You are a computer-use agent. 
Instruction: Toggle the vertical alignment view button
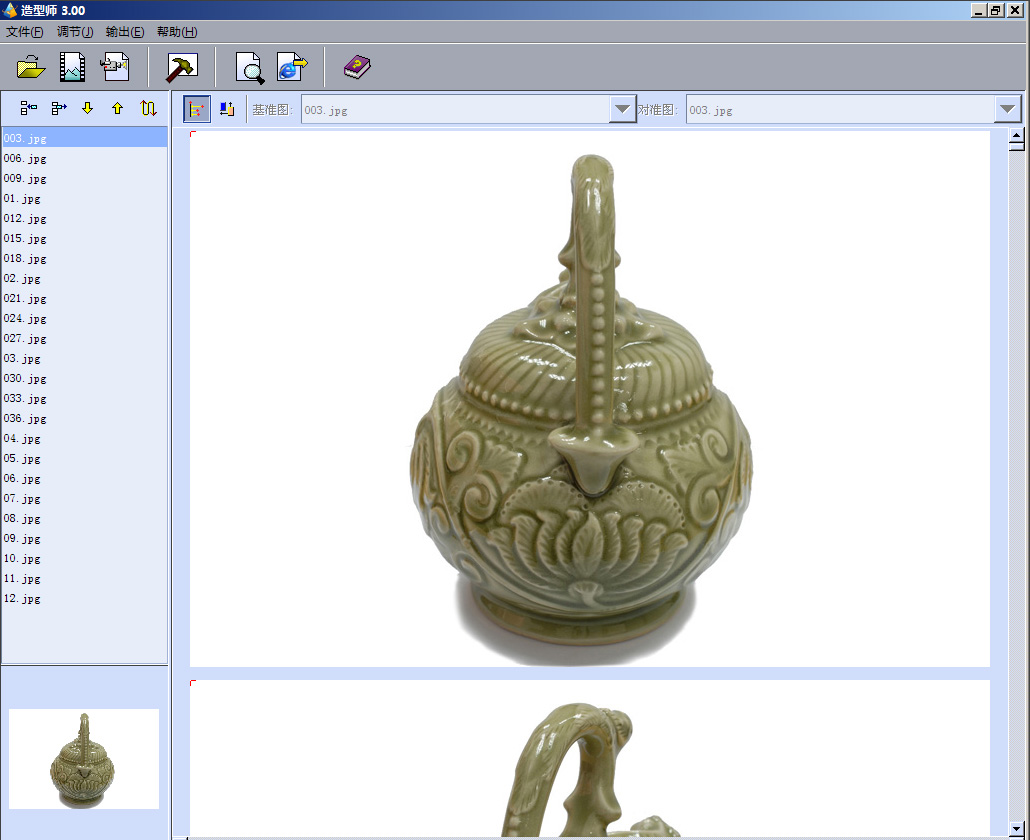pyautogui.click(x=227, y=109)
